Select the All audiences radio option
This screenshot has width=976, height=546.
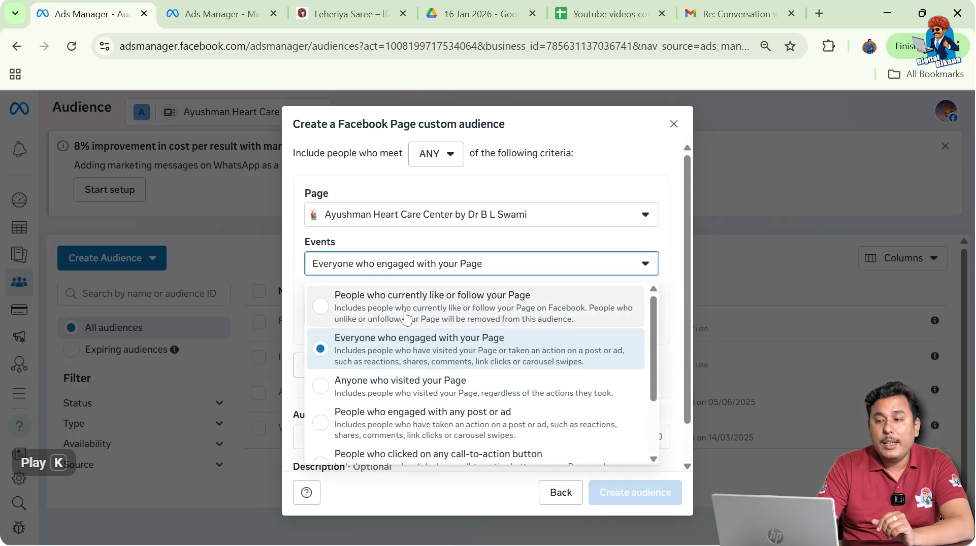(71, 327)
